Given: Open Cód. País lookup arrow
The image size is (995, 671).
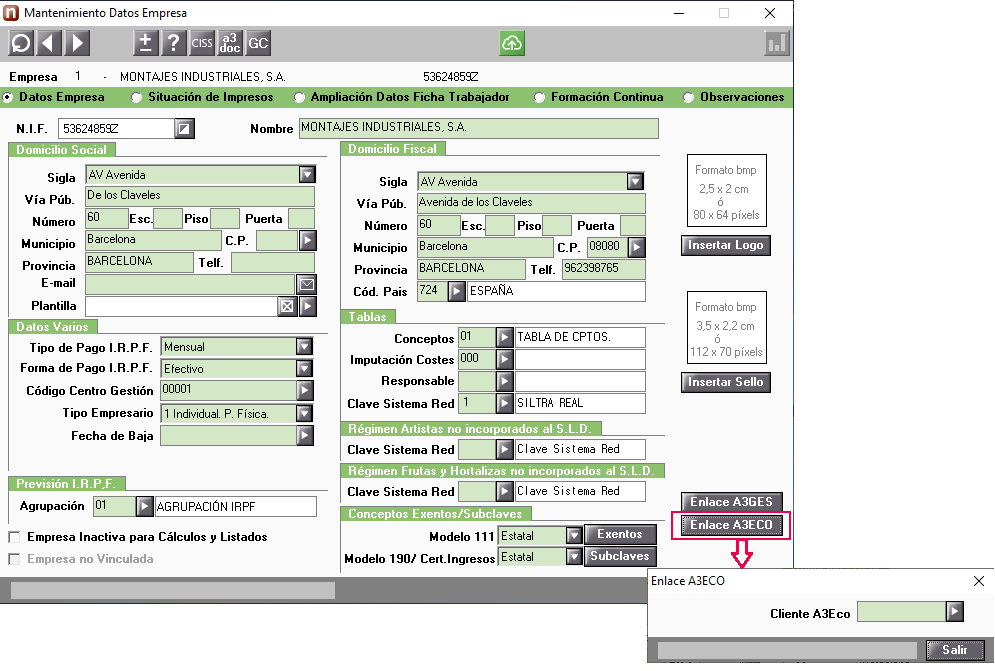Looking at the screenshot, I should tap(456, 291).
